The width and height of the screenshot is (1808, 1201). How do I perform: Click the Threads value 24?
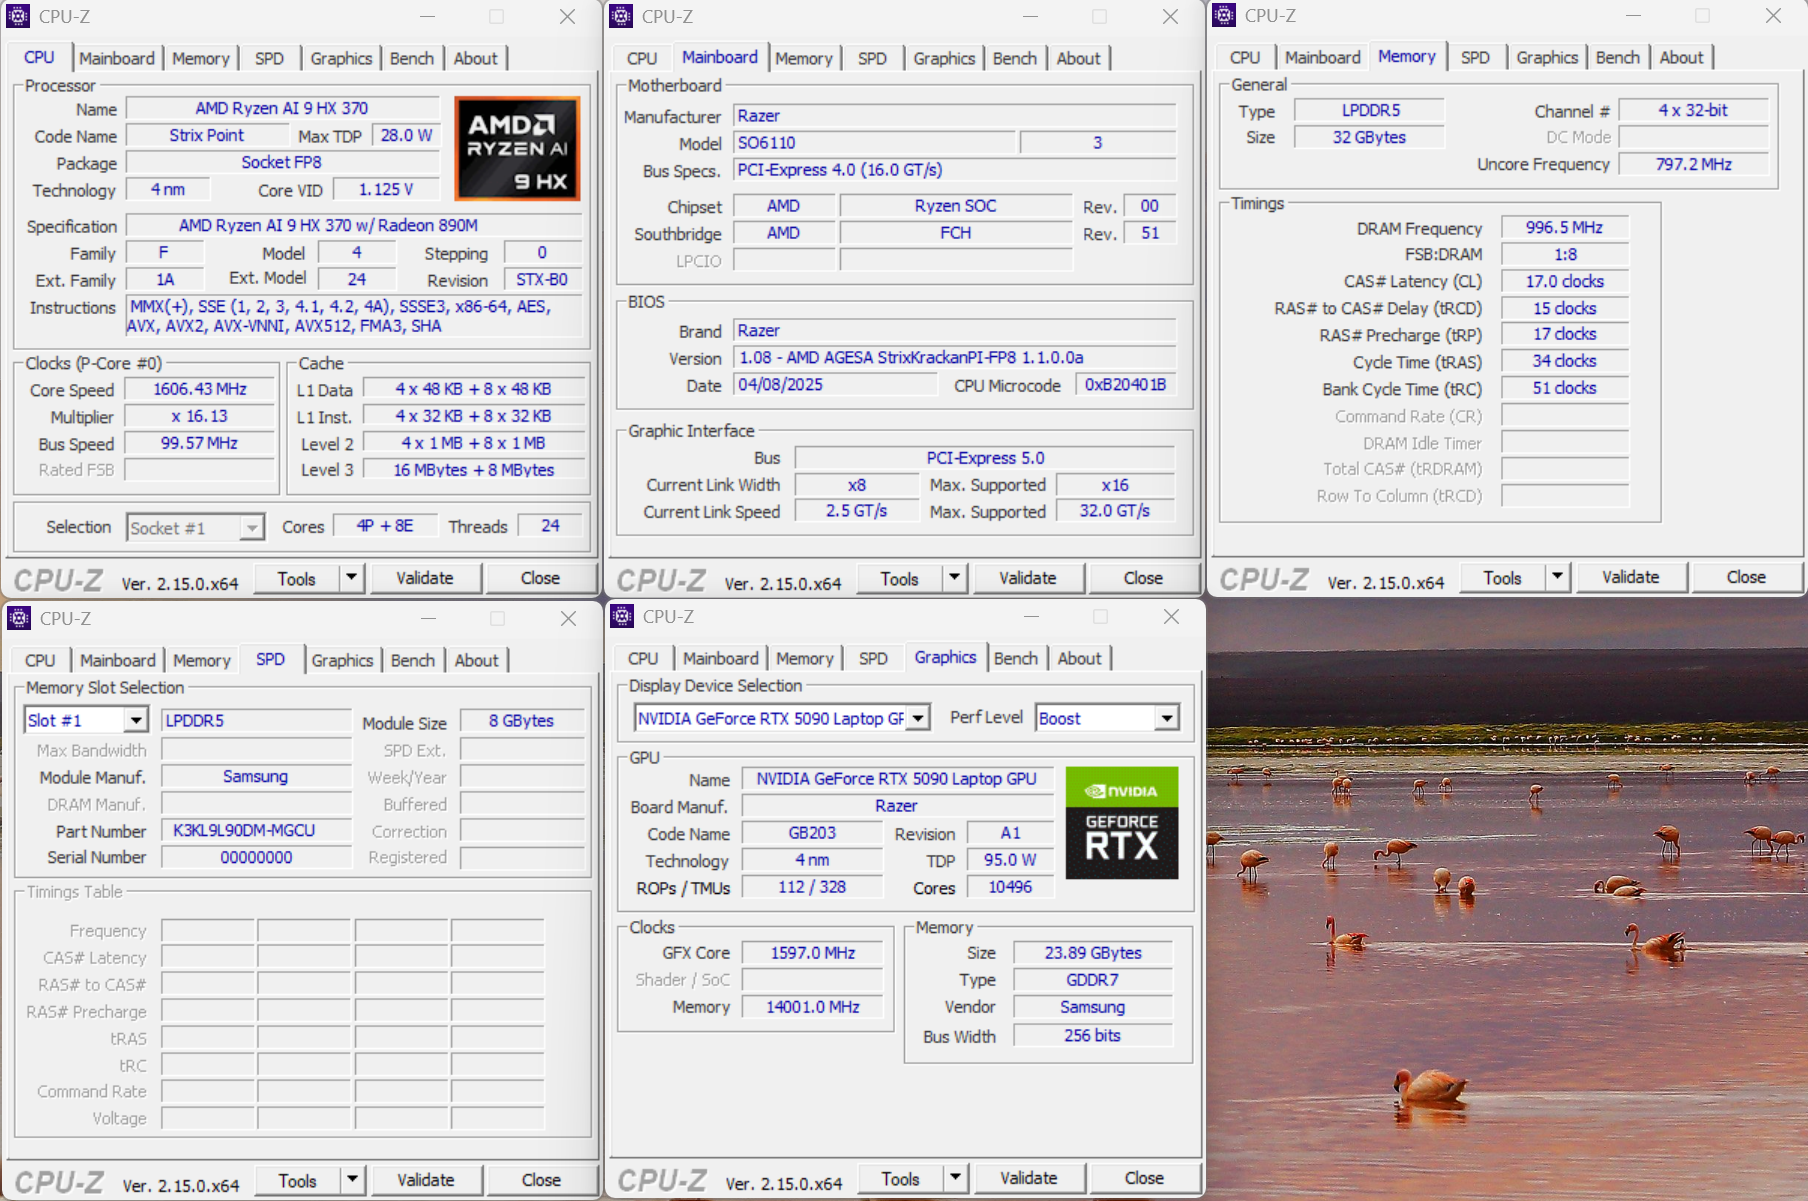point(550,525)
